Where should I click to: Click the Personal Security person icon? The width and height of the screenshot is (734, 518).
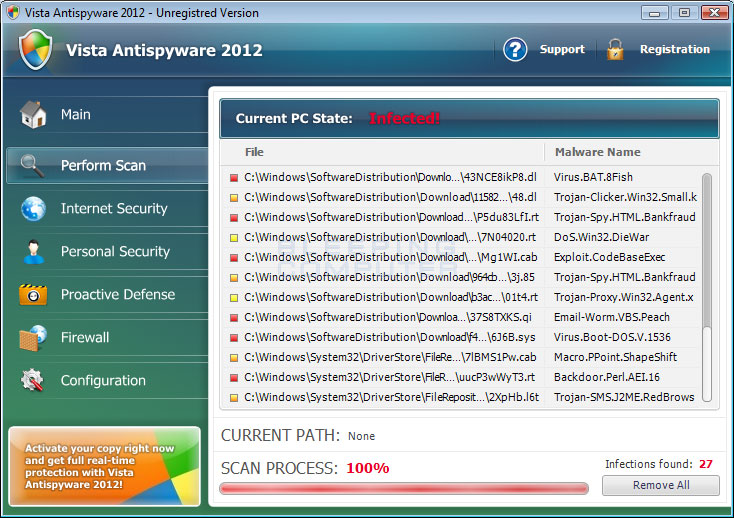pos(33,252)
